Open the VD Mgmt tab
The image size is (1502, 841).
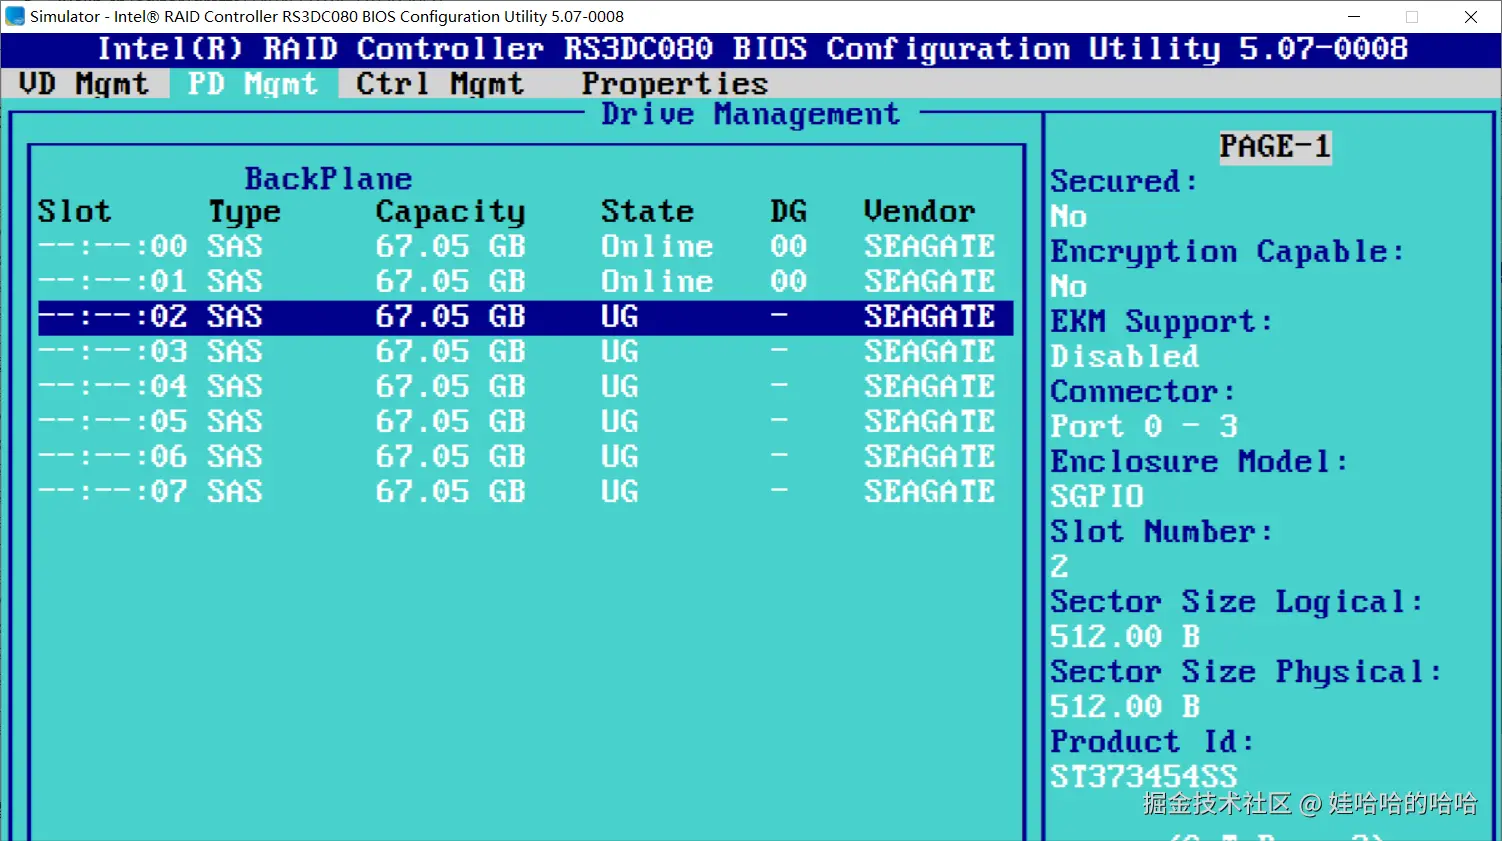pyautogui.click(x=84, y=84)
